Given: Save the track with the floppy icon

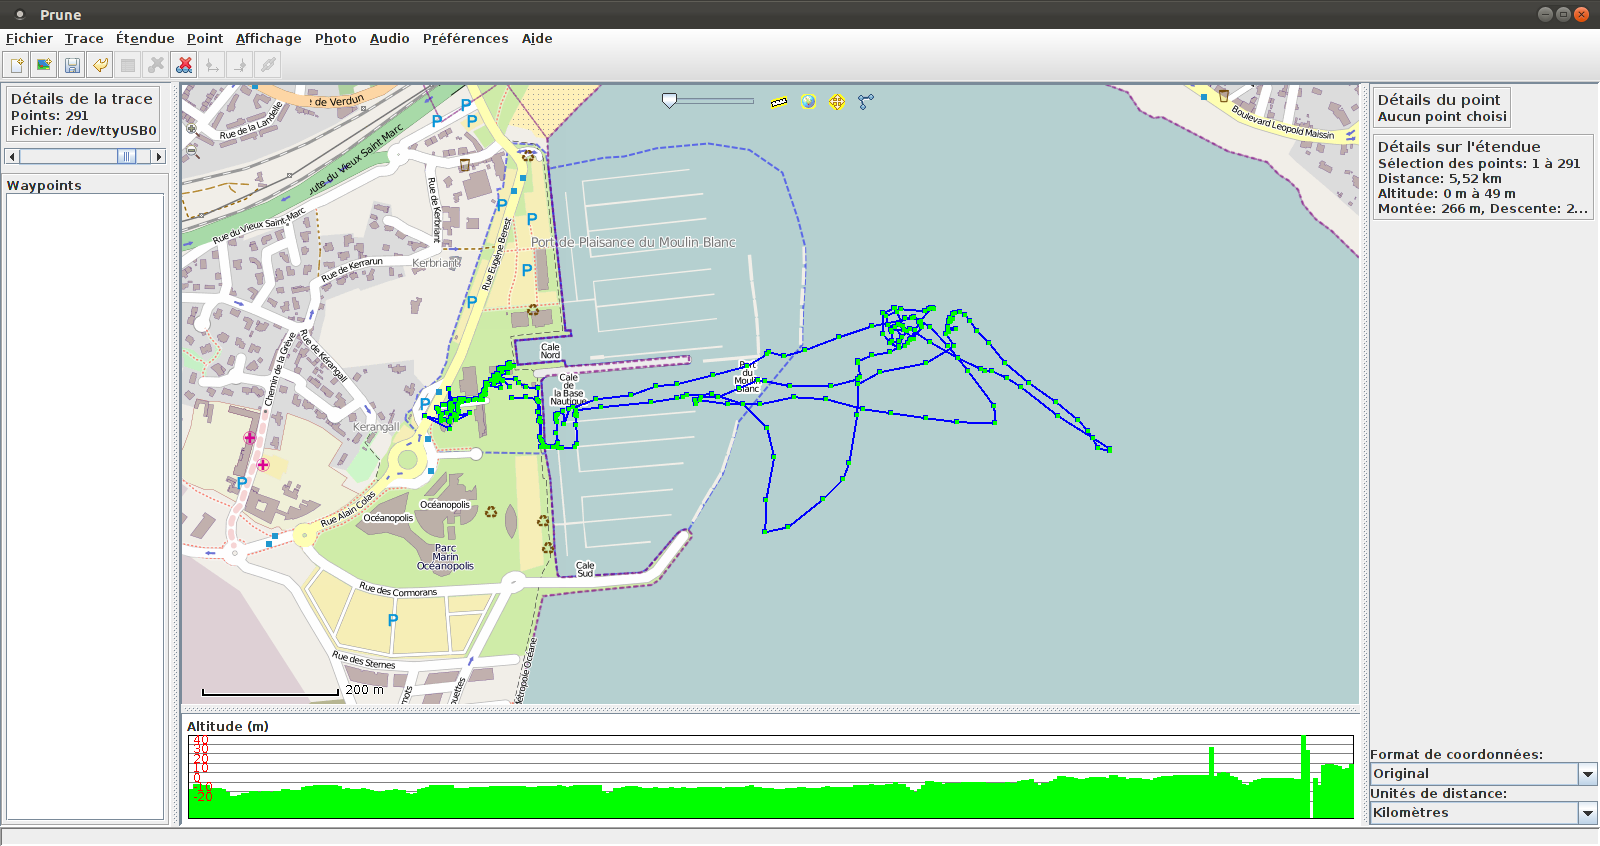Looking at the screenshot, I should 72,65.
